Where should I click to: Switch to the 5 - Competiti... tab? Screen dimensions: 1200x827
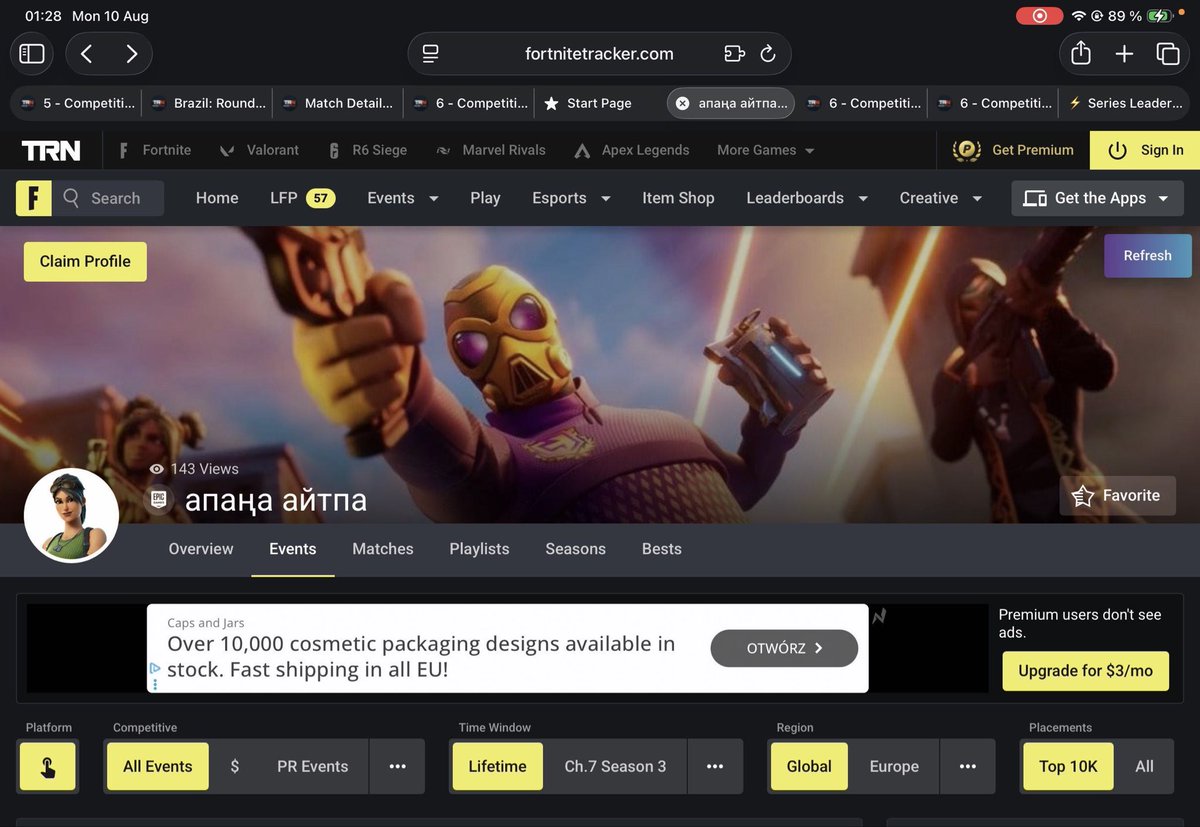click(76, 103)
